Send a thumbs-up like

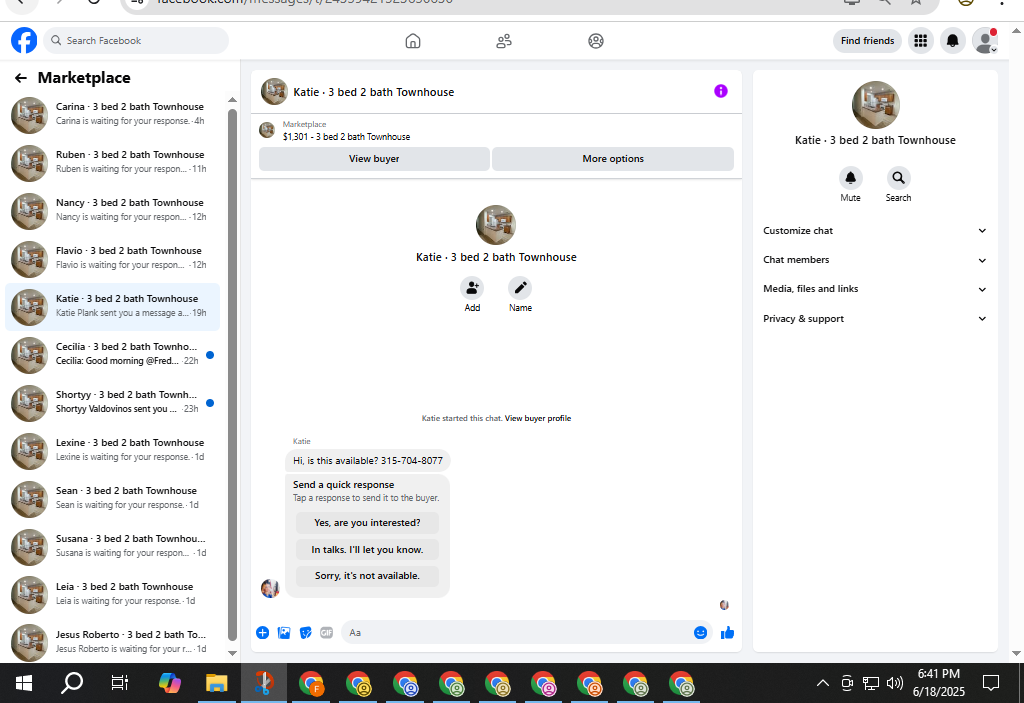728,632
